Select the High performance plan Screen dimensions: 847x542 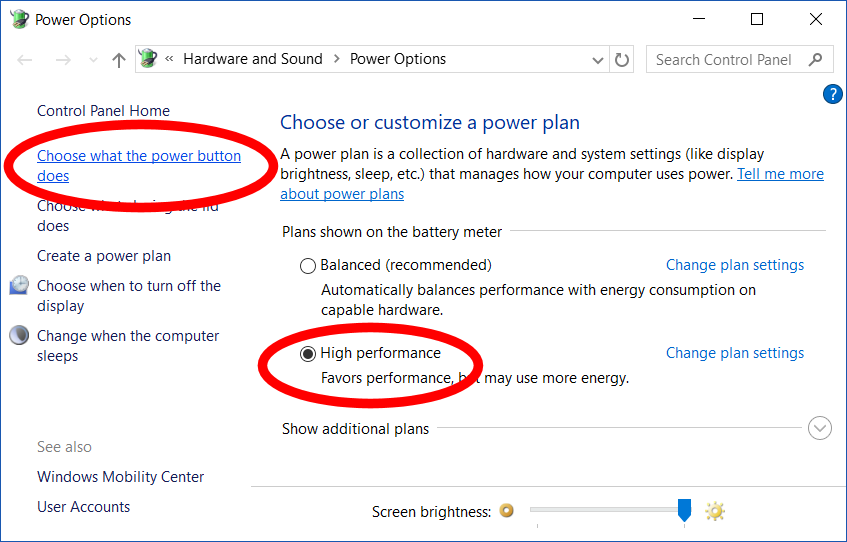click(308, 354)
